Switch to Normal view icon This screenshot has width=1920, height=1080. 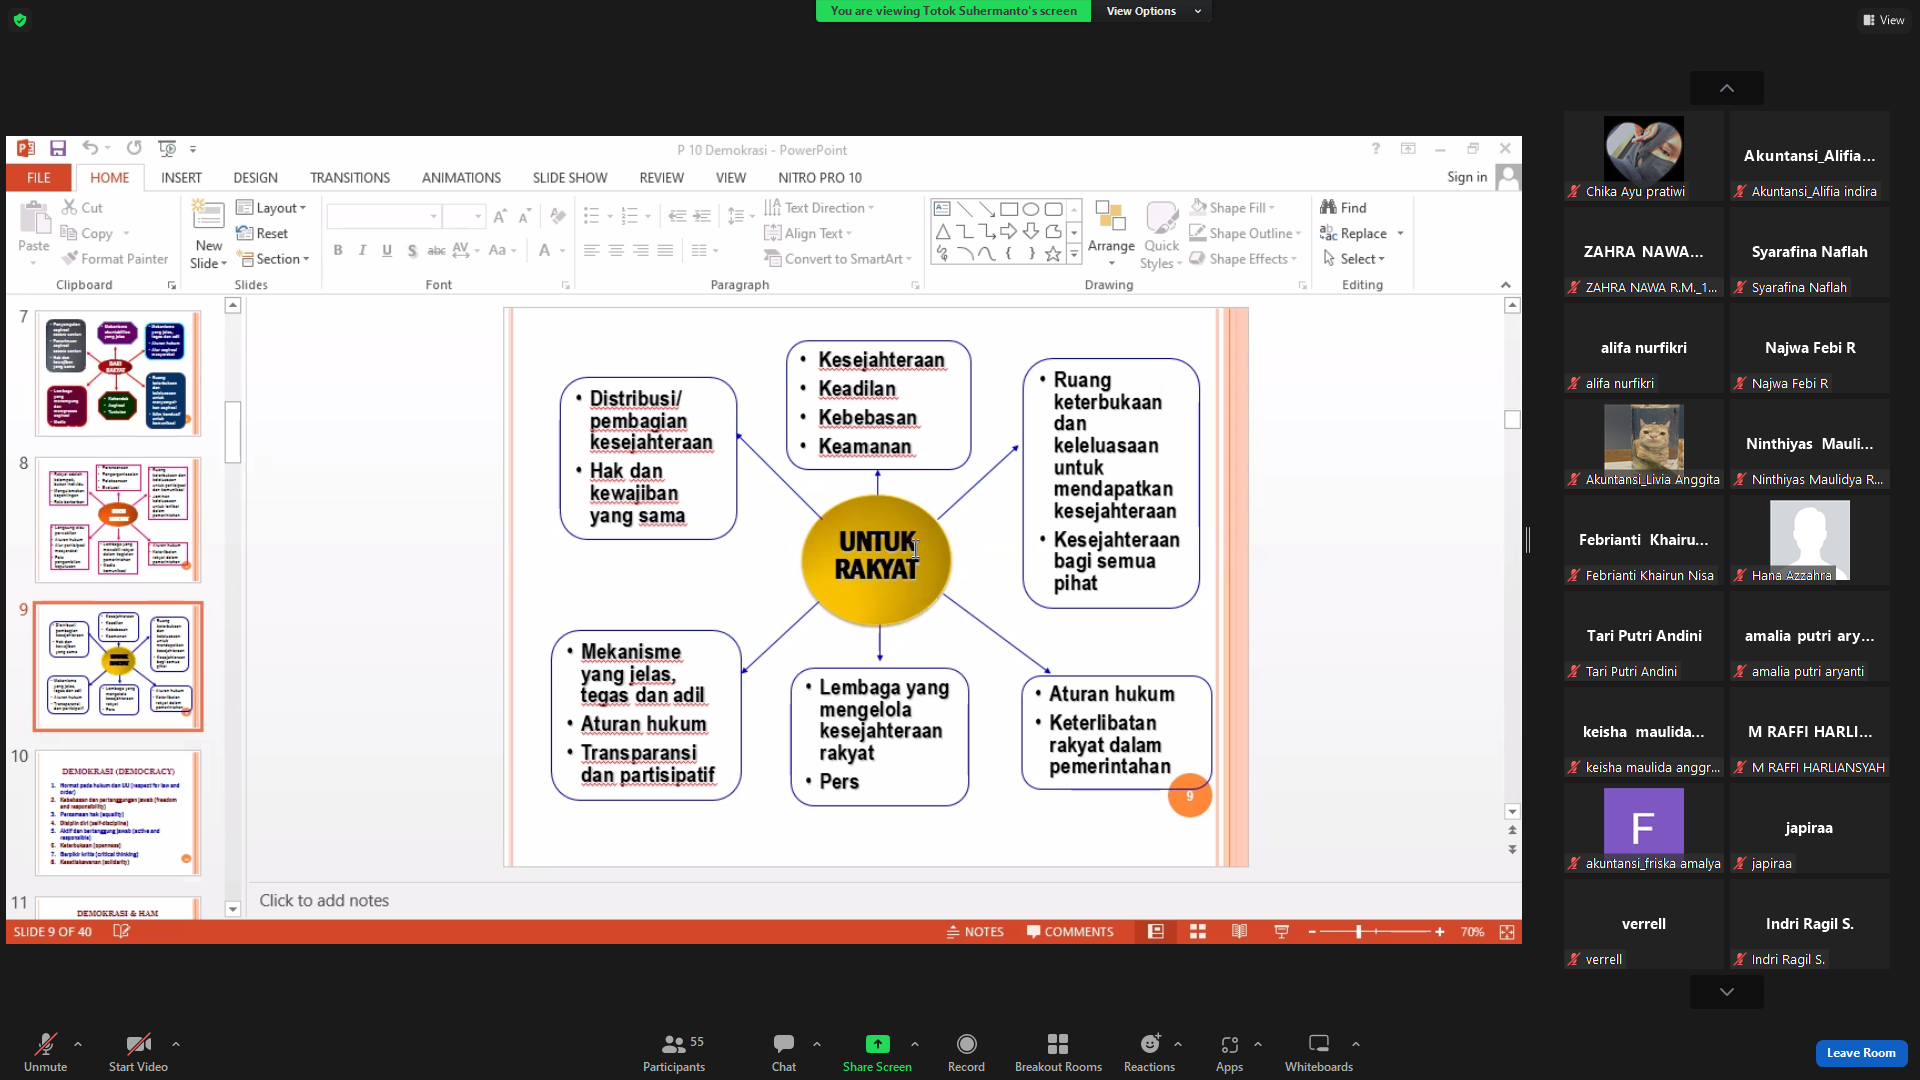(1155, 932)
